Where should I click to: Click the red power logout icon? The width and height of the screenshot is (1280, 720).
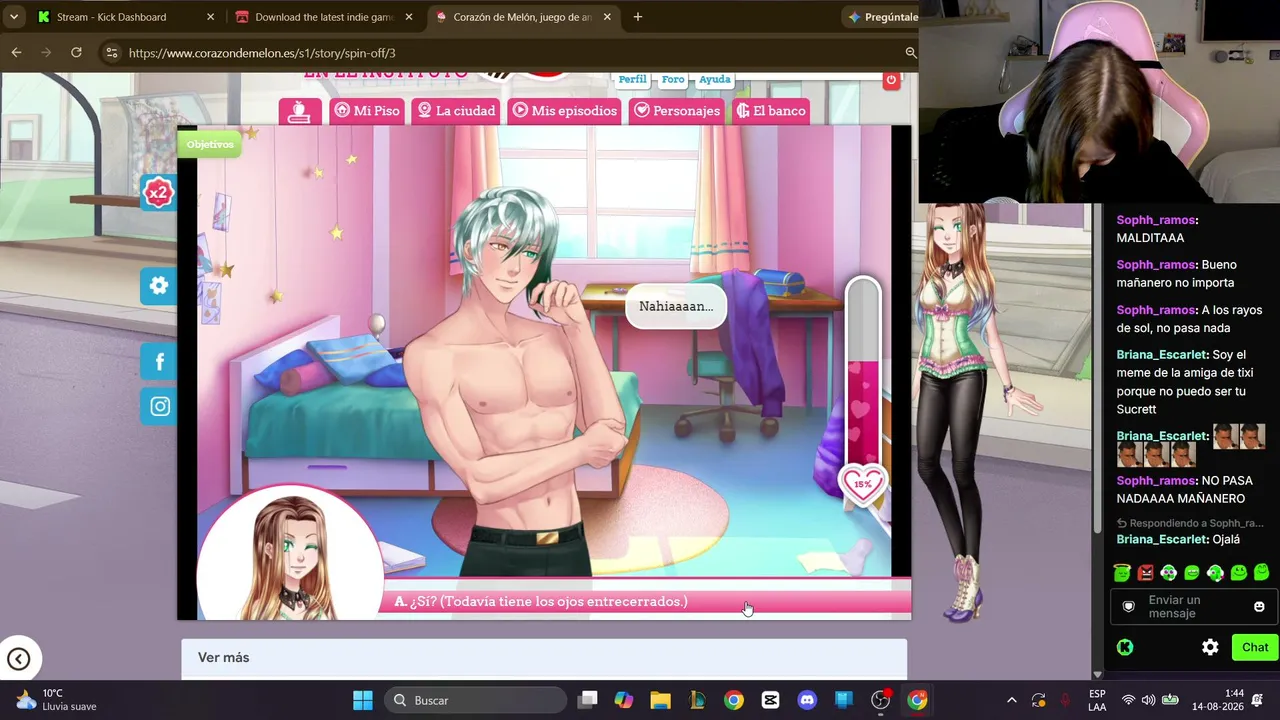coord(891,80)
